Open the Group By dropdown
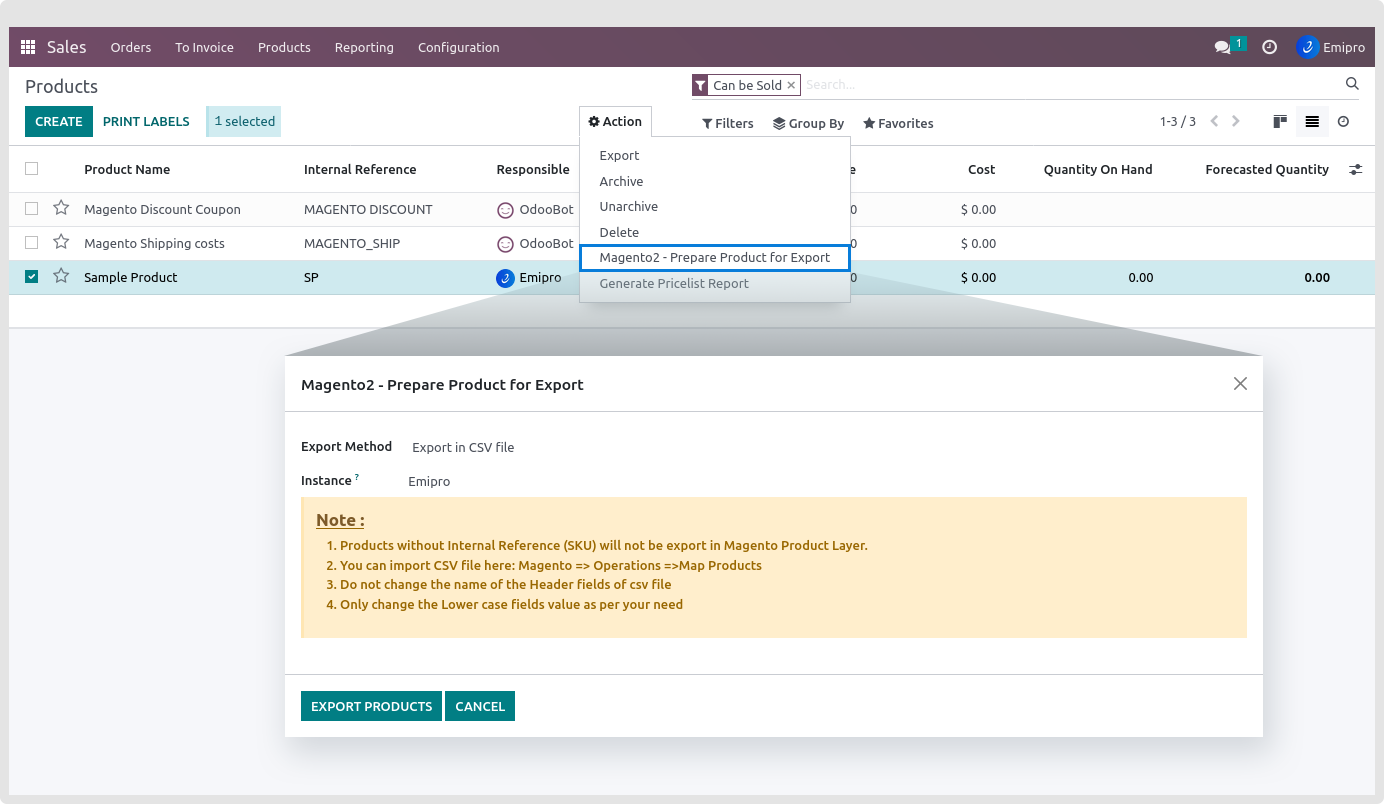1384x804 pixels. click(808, 123)
